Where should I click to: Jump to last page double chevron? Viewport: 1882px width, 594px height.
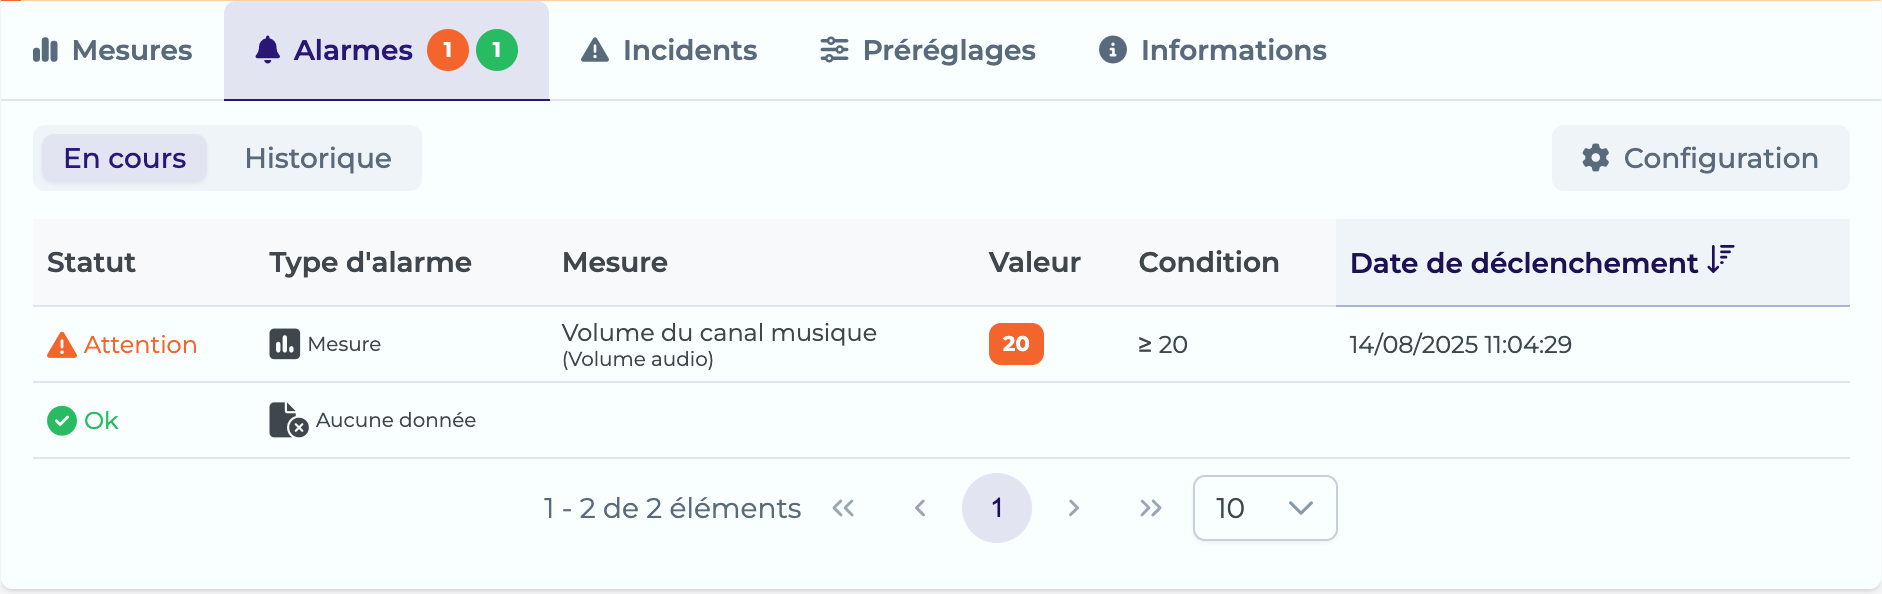pos(1151,508)
